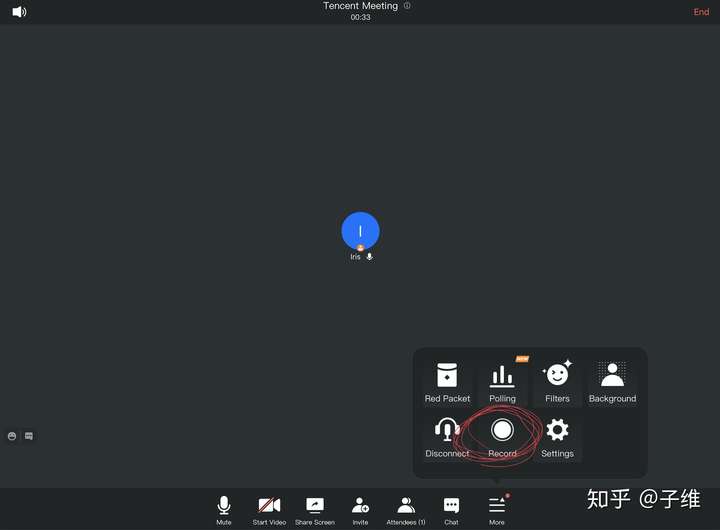Screen dimensions: 720x530
Task: Click Iris's microphone status icon
Action: [370, 257]
